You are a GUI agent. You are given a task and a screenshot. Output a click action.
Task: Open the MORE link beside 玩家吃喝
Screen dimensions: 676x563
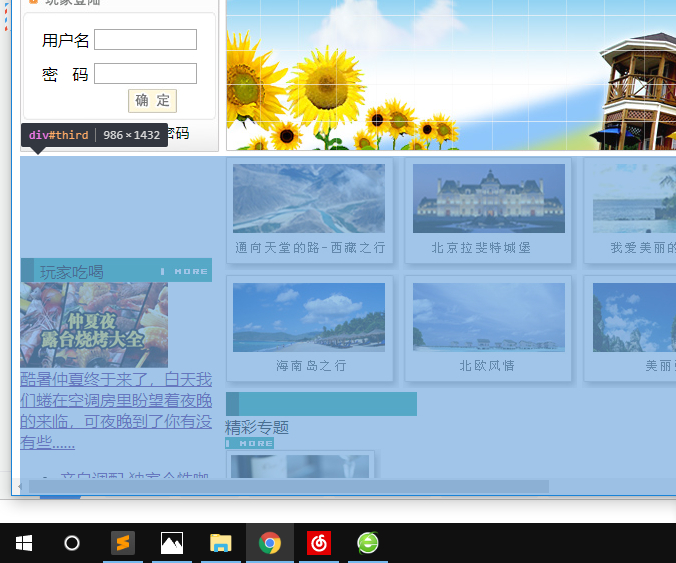185,272
